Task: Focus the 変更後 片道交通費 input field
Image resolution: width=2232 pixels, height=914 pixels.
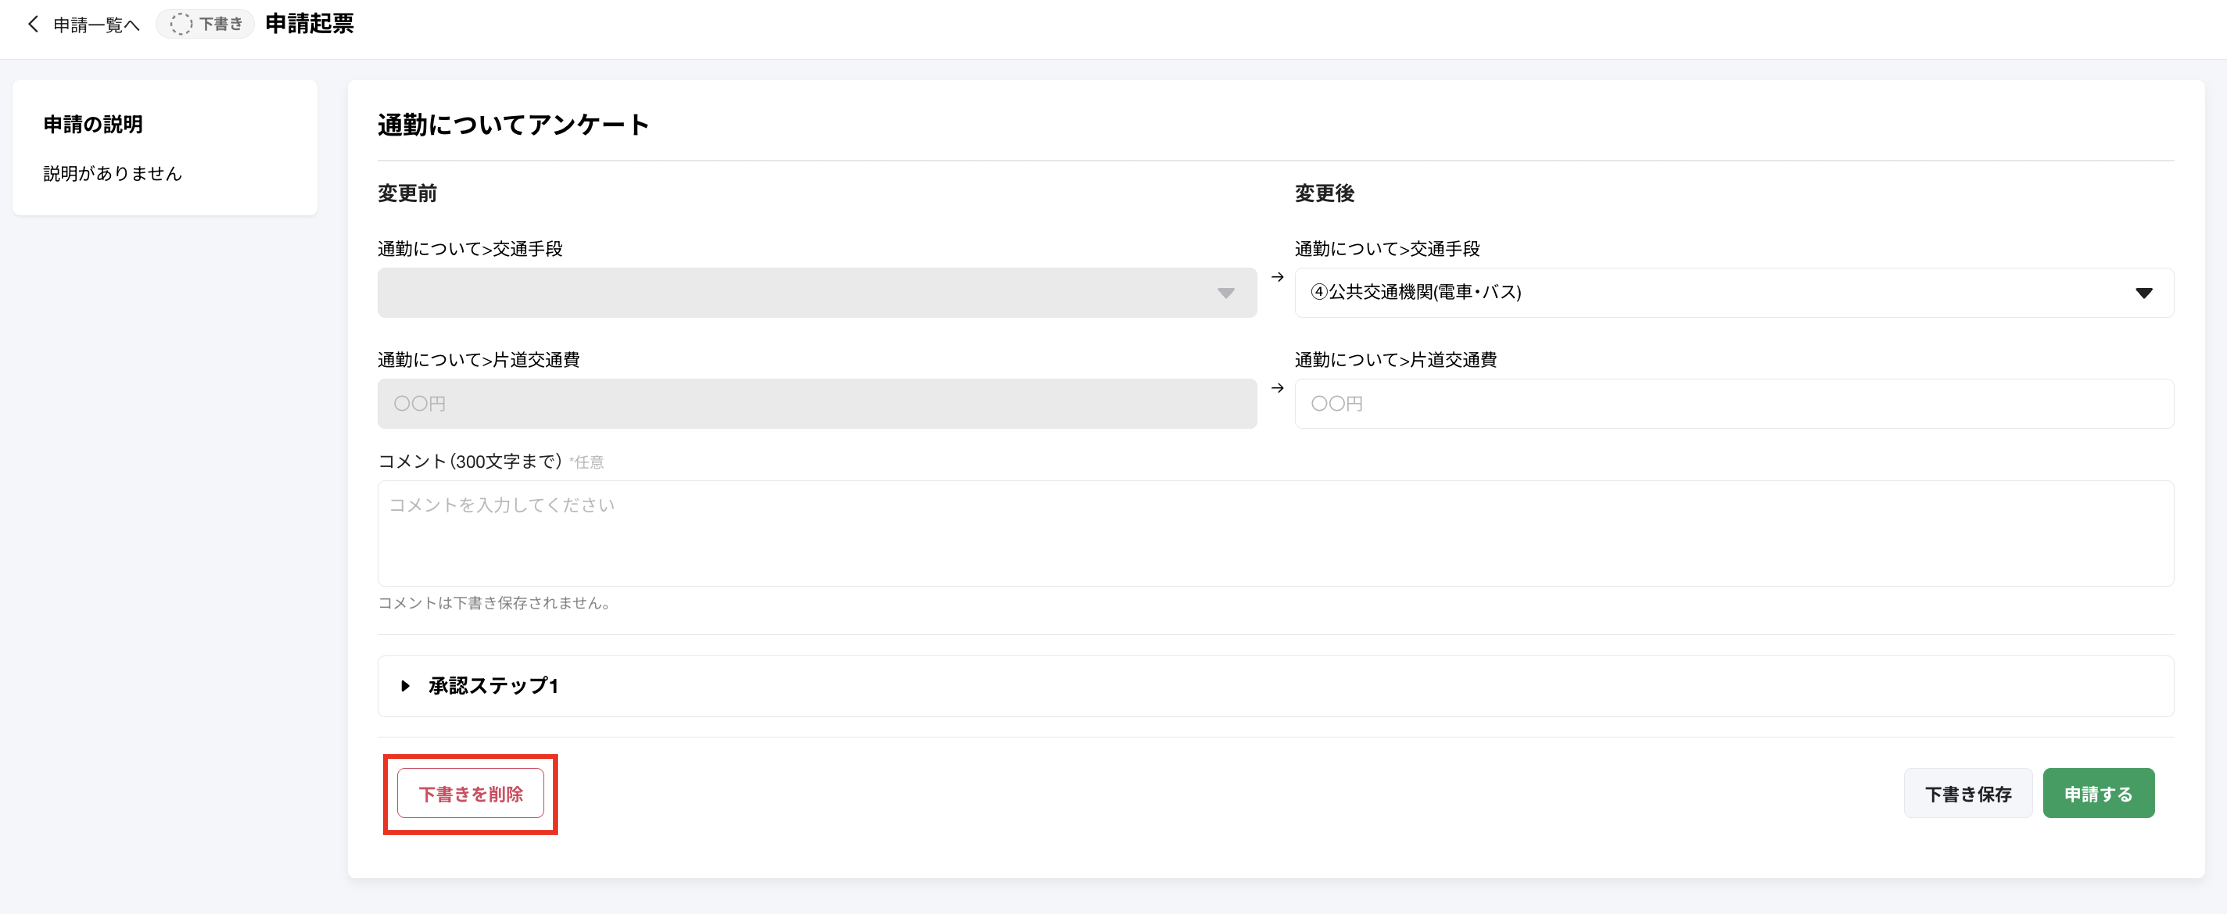Action: [x=1733, y=404]
